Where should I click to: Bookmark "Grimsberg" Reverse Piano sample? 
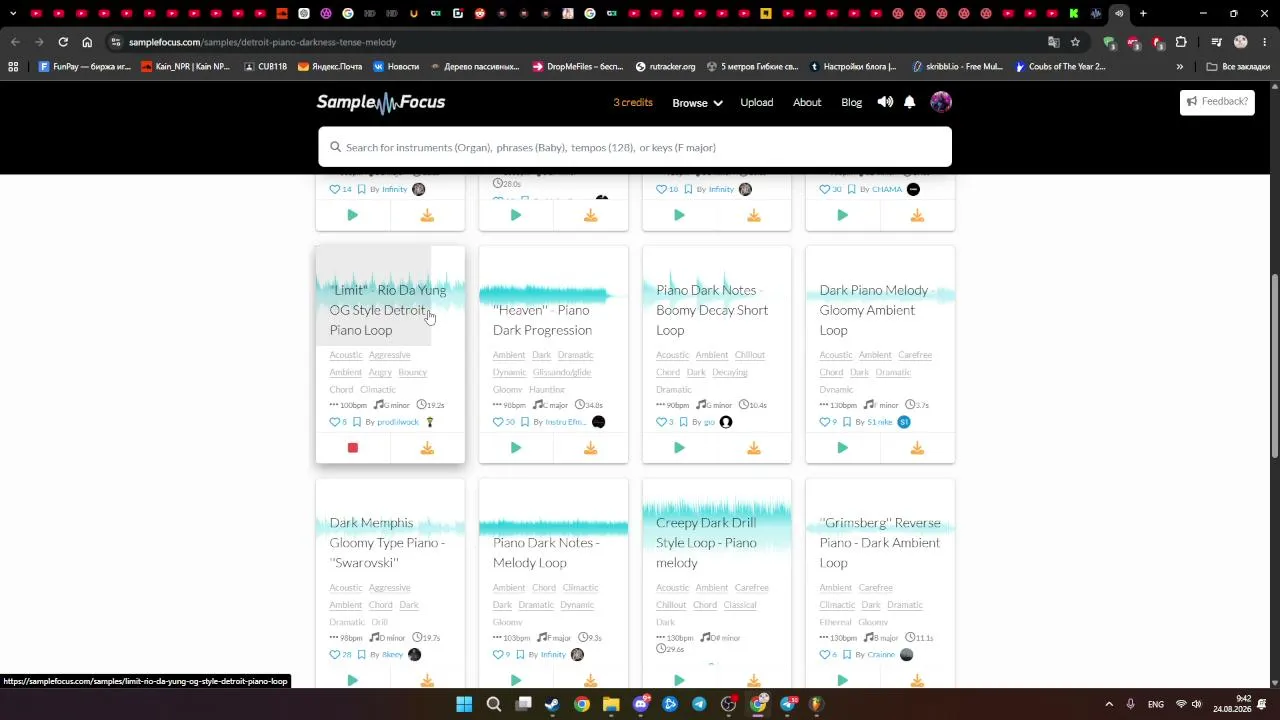846,655
